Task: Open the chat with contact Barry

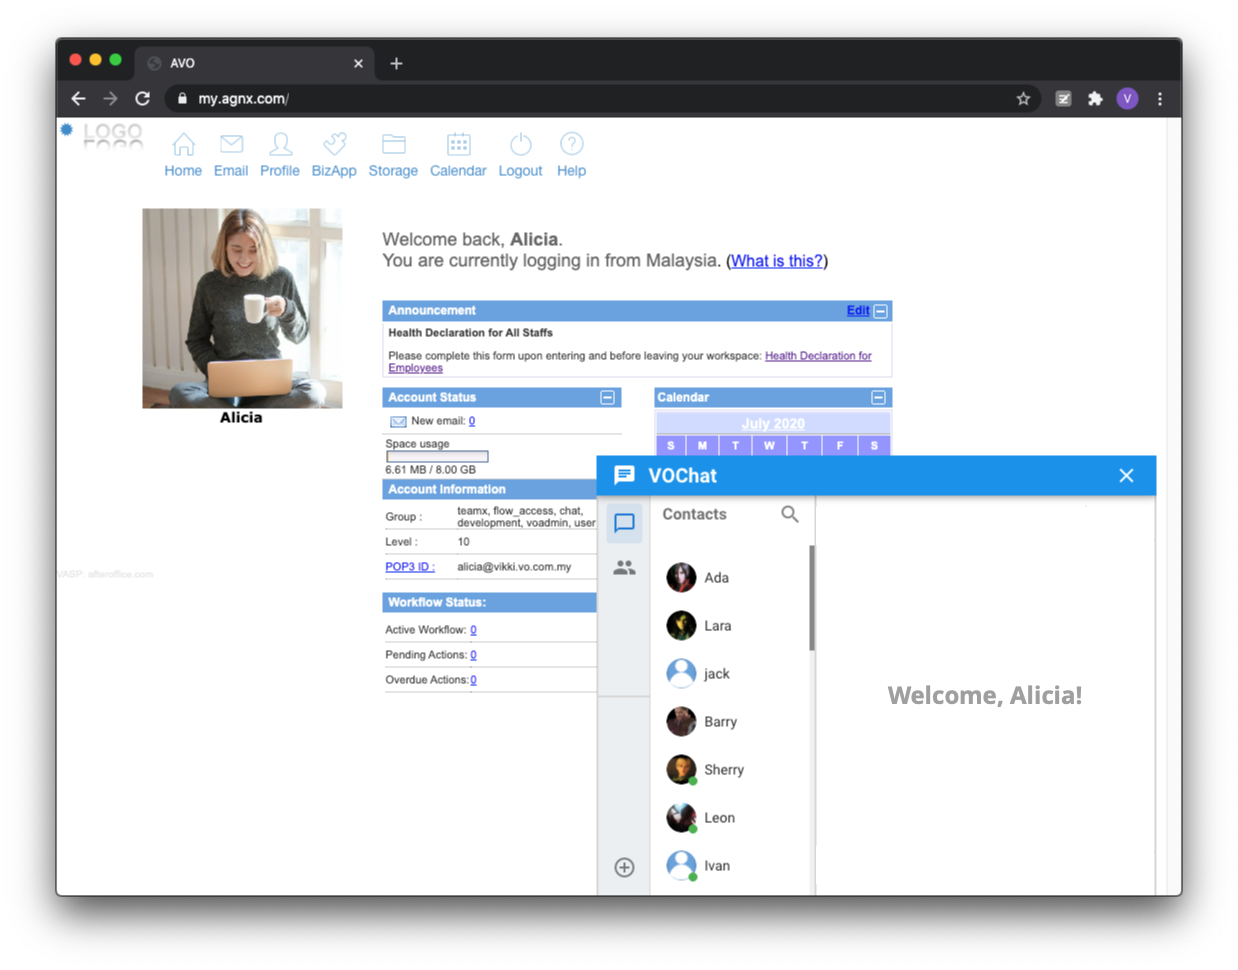Action: click(720, 722)
